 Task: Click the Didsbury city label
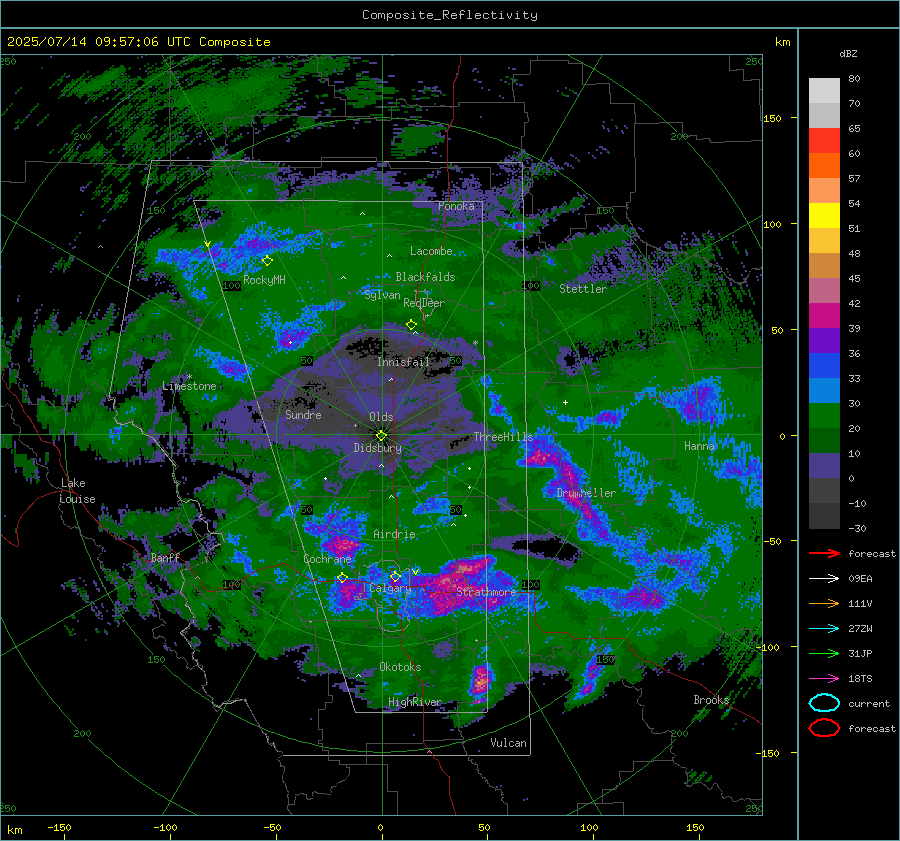point(377,448)
